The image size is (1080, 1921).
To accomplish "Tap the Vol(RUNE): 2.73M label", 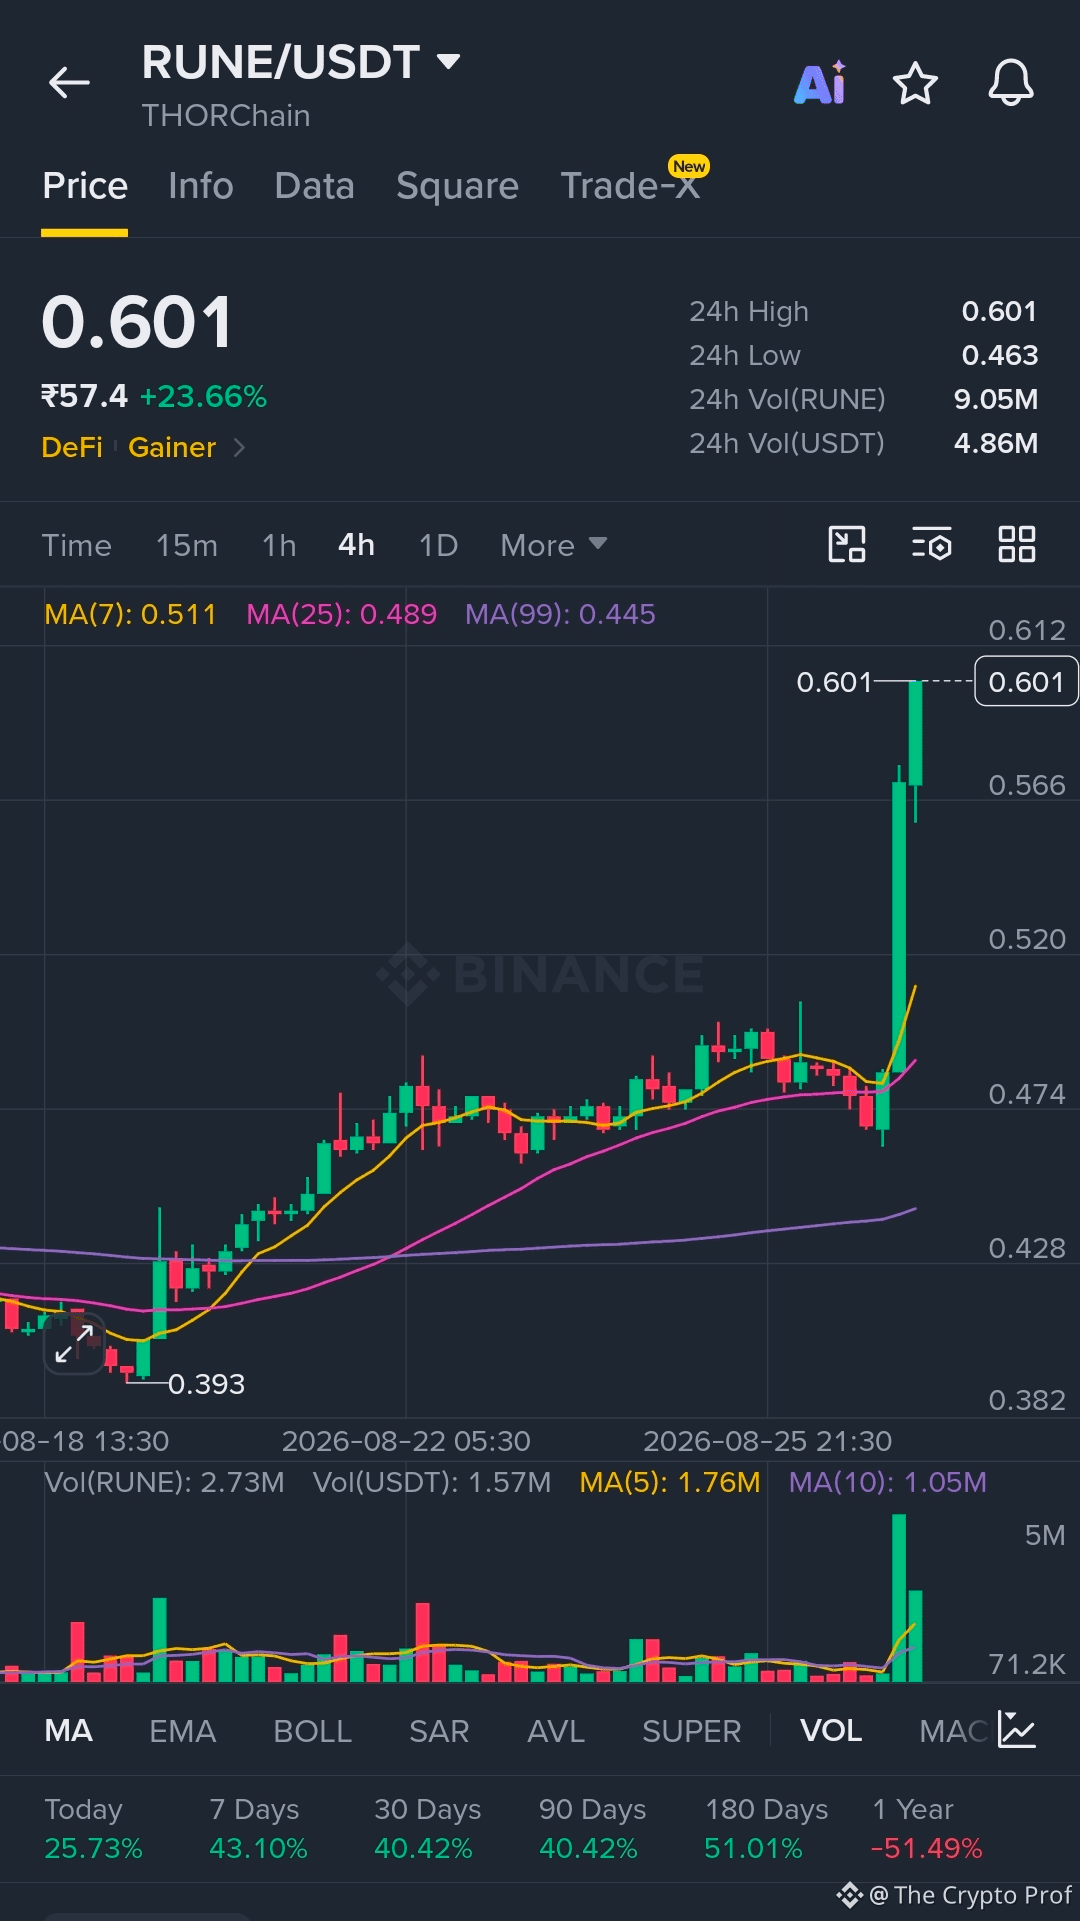I will 164,1482.
